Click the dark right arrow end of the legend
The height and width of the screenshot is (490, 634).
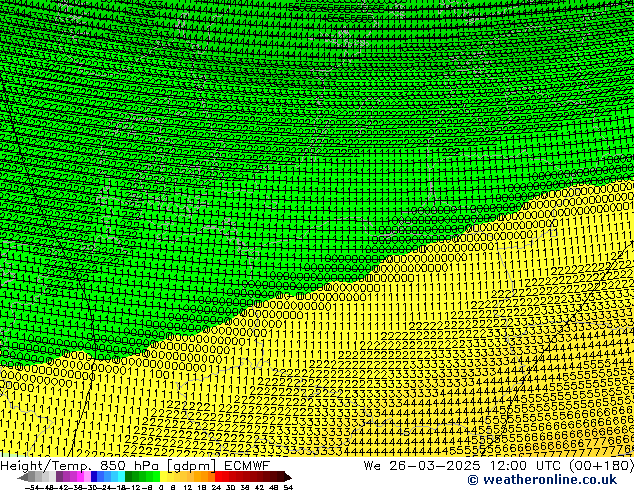click(288, 477)
